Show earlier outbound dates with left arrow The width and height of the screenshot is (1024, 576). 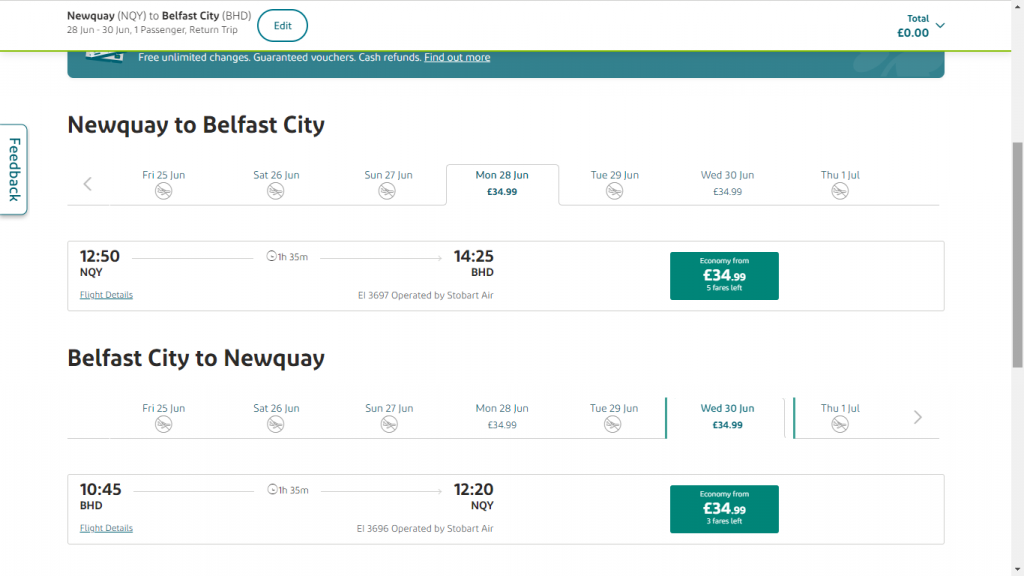point(88,183)
